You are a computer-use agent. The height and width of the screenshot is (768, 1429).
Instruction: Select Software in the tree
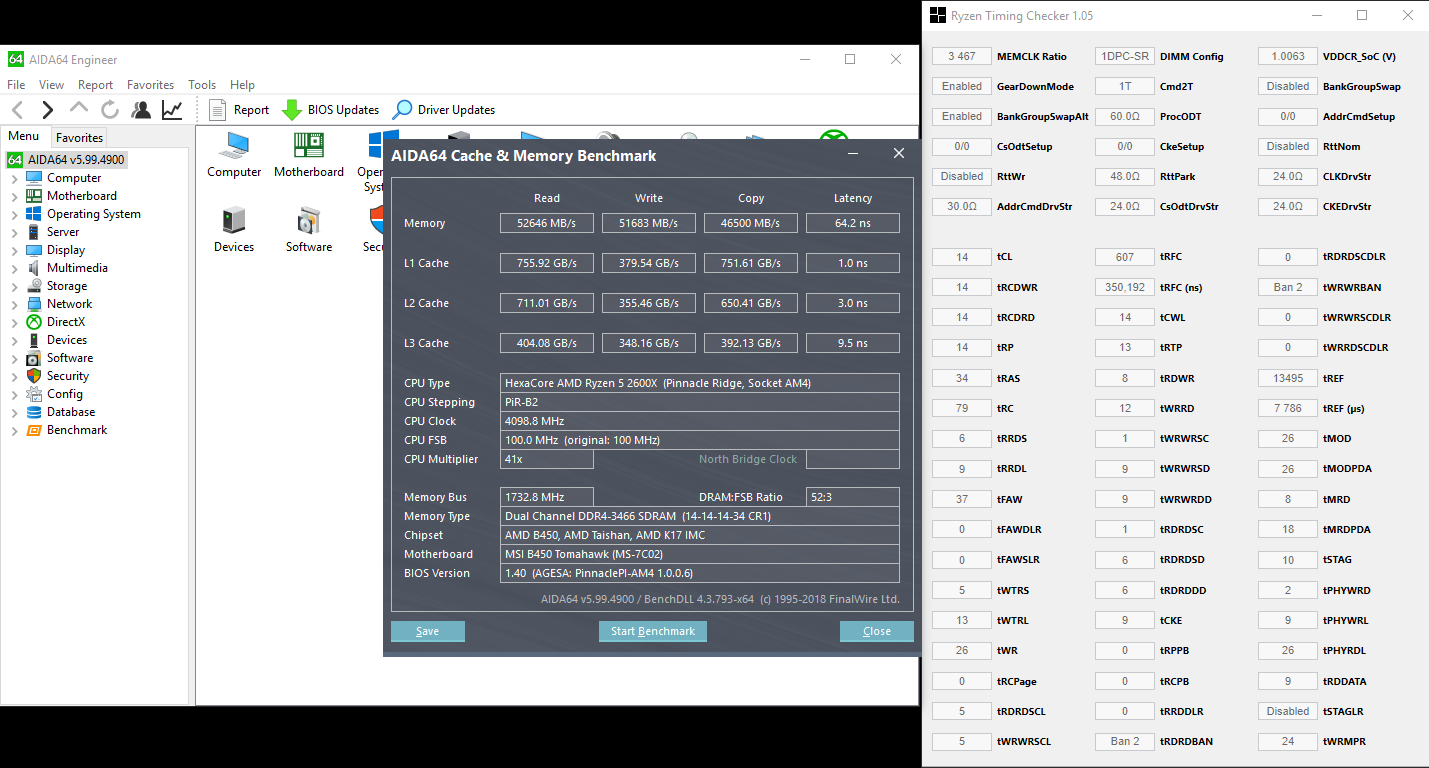click(70, 358)
